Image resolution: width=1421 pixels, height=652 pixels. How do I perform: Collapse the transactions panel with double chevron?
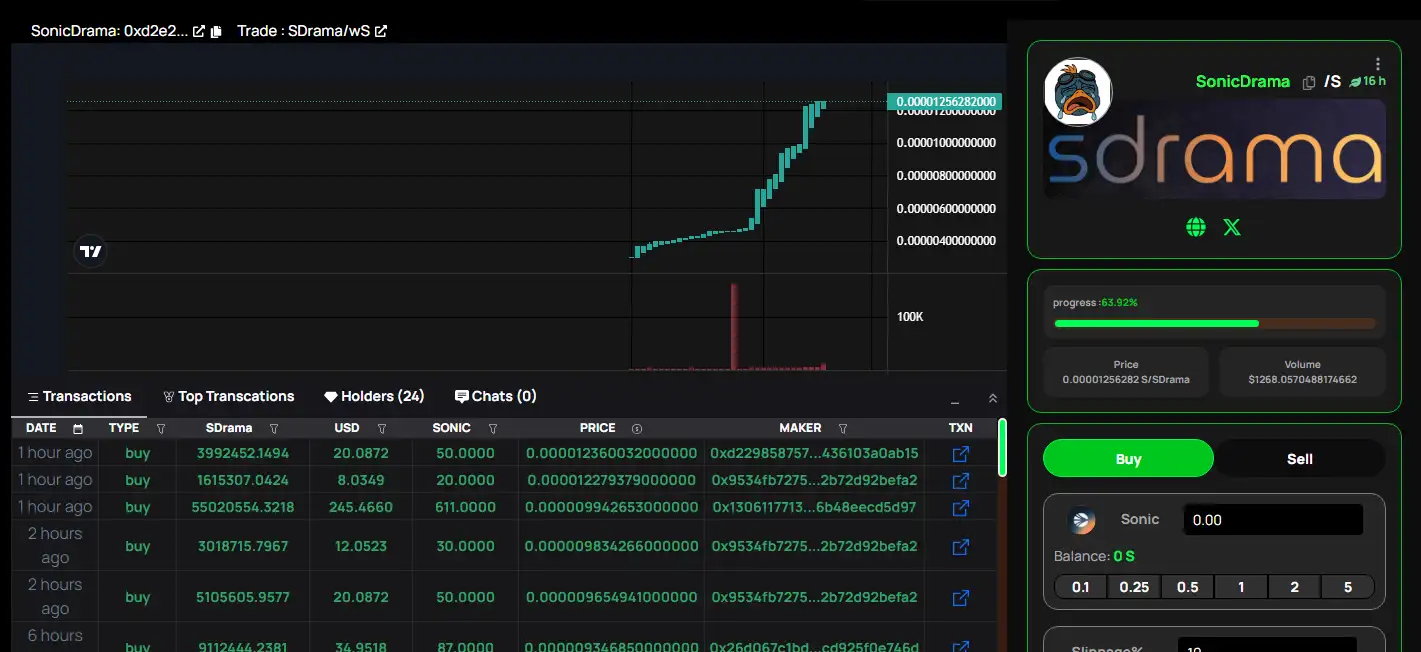coord(992,398)
